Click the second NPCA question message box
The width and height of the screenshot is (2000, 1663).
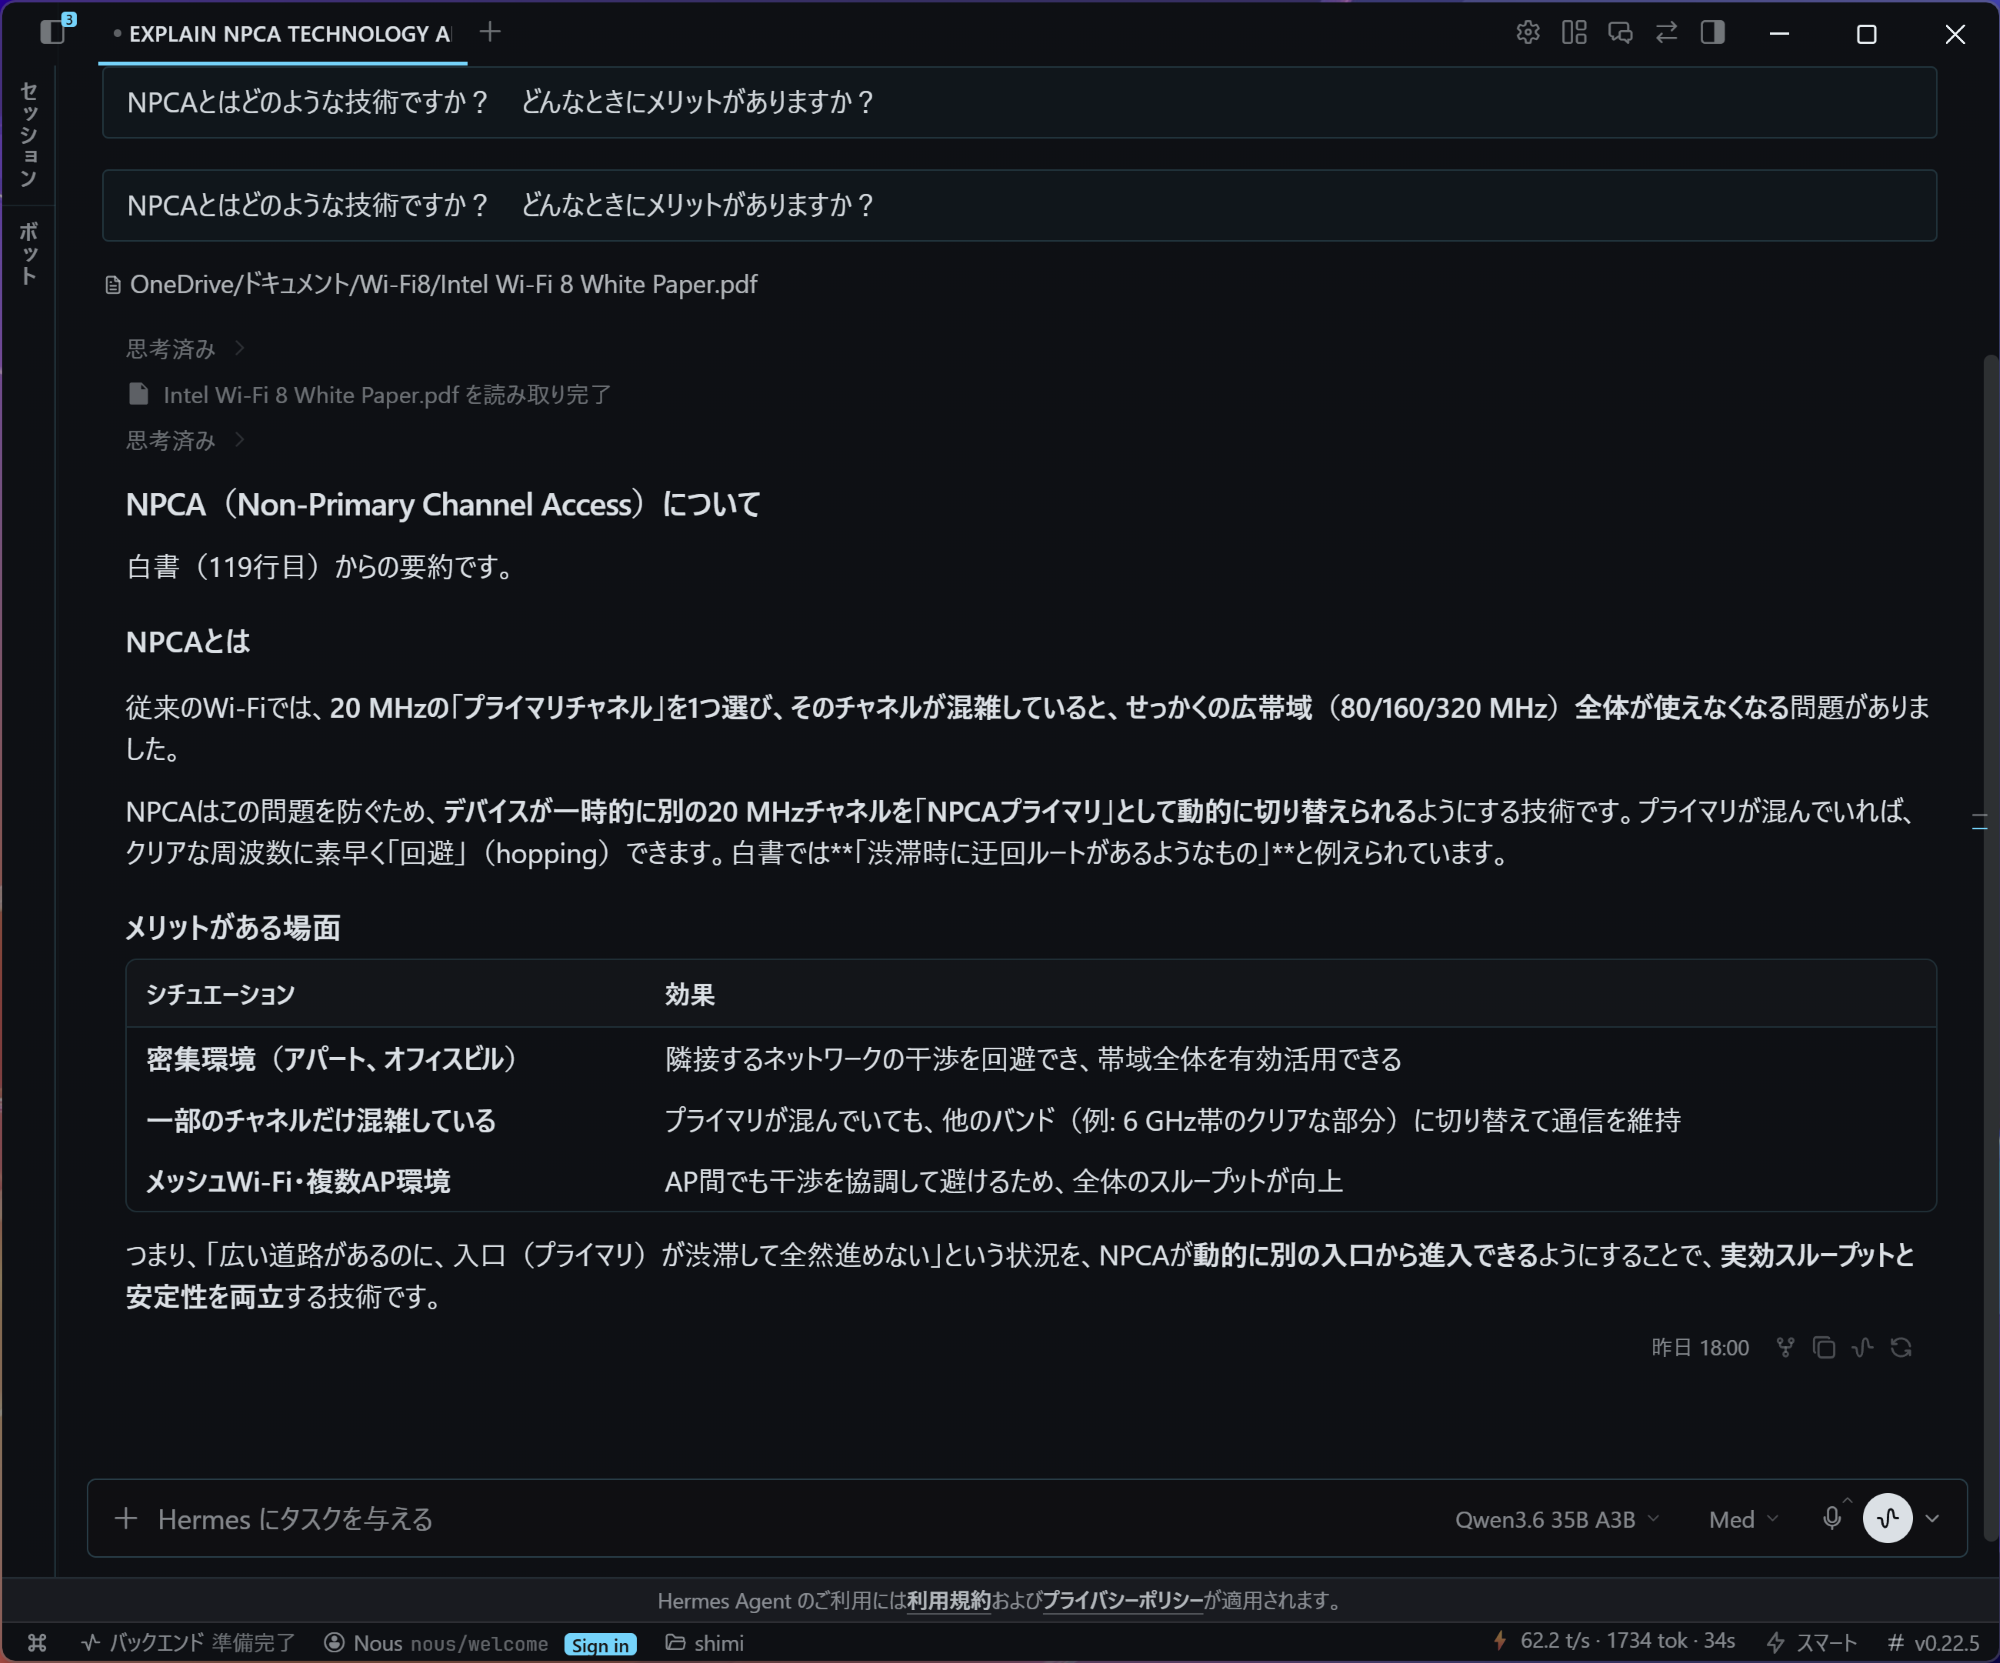(1019, 205)
